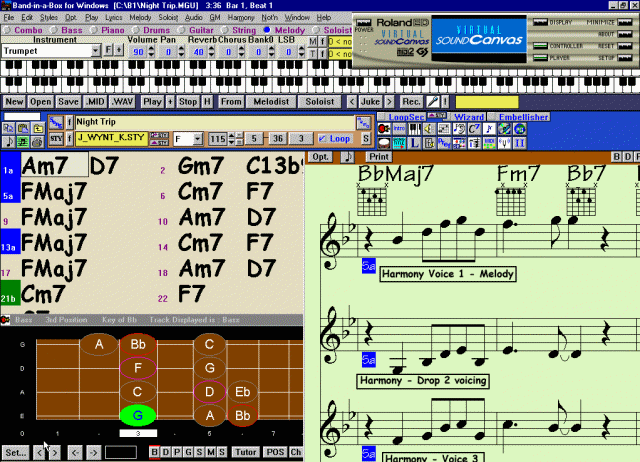640x462 pixels.
Task: Select the Bass part radio button
Action: [x=54, y=30]
